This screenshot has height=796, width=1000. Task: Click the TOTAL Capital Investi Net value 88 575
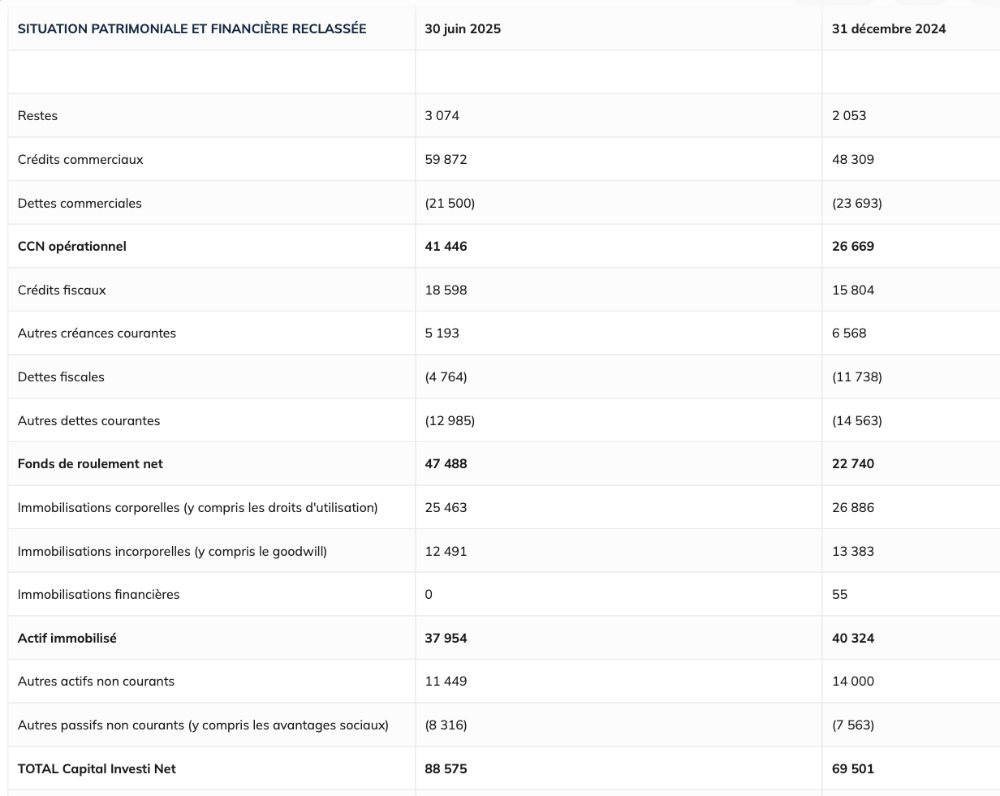446,769
